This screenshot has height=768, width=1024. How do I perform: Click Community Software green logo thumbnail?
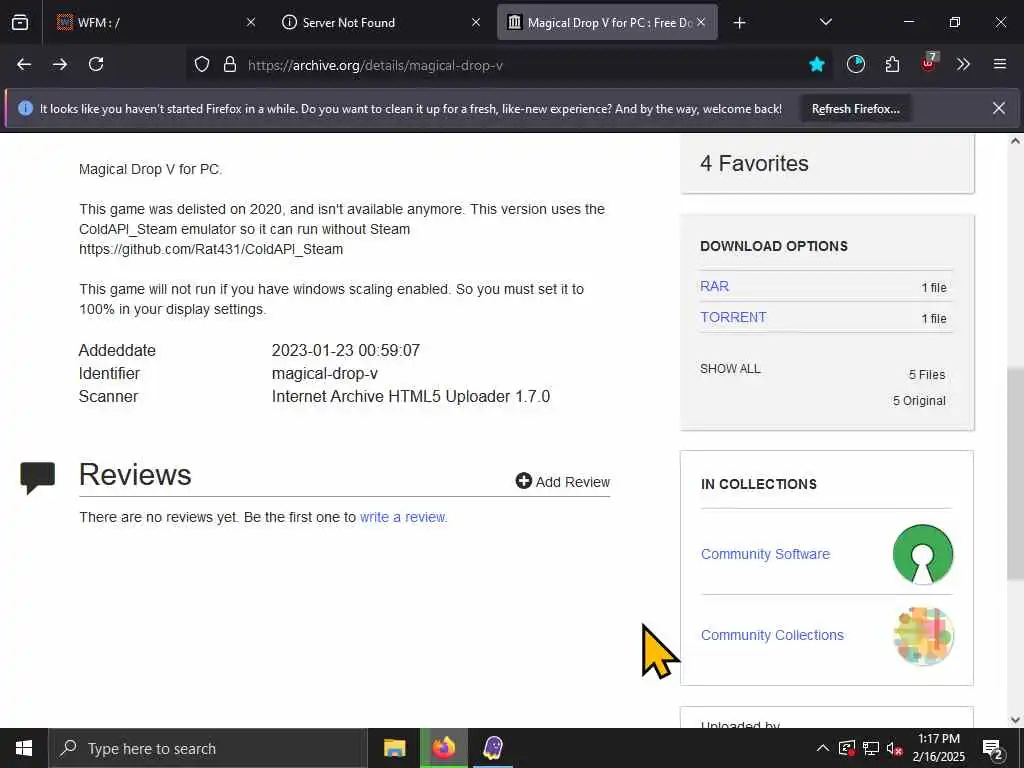tap(923, 554)
